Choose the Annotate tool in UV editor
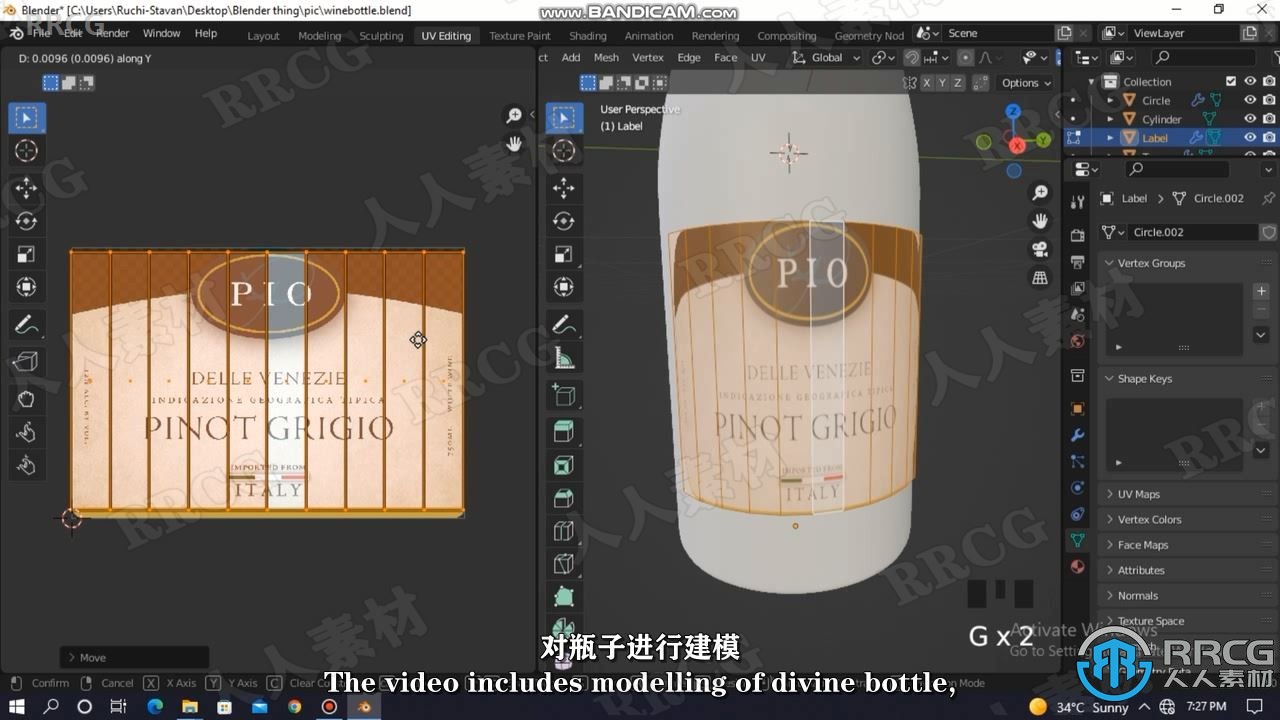Screen dimensions: 1280x720 (x=26, y=324)
